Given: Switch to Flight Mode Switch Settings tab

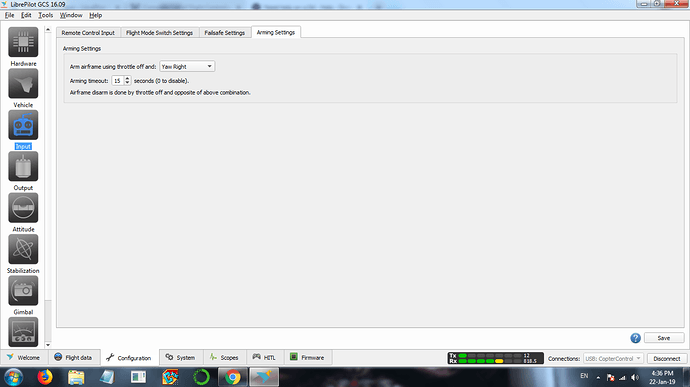Looking at the screenshot, I should tap(159, 33).
